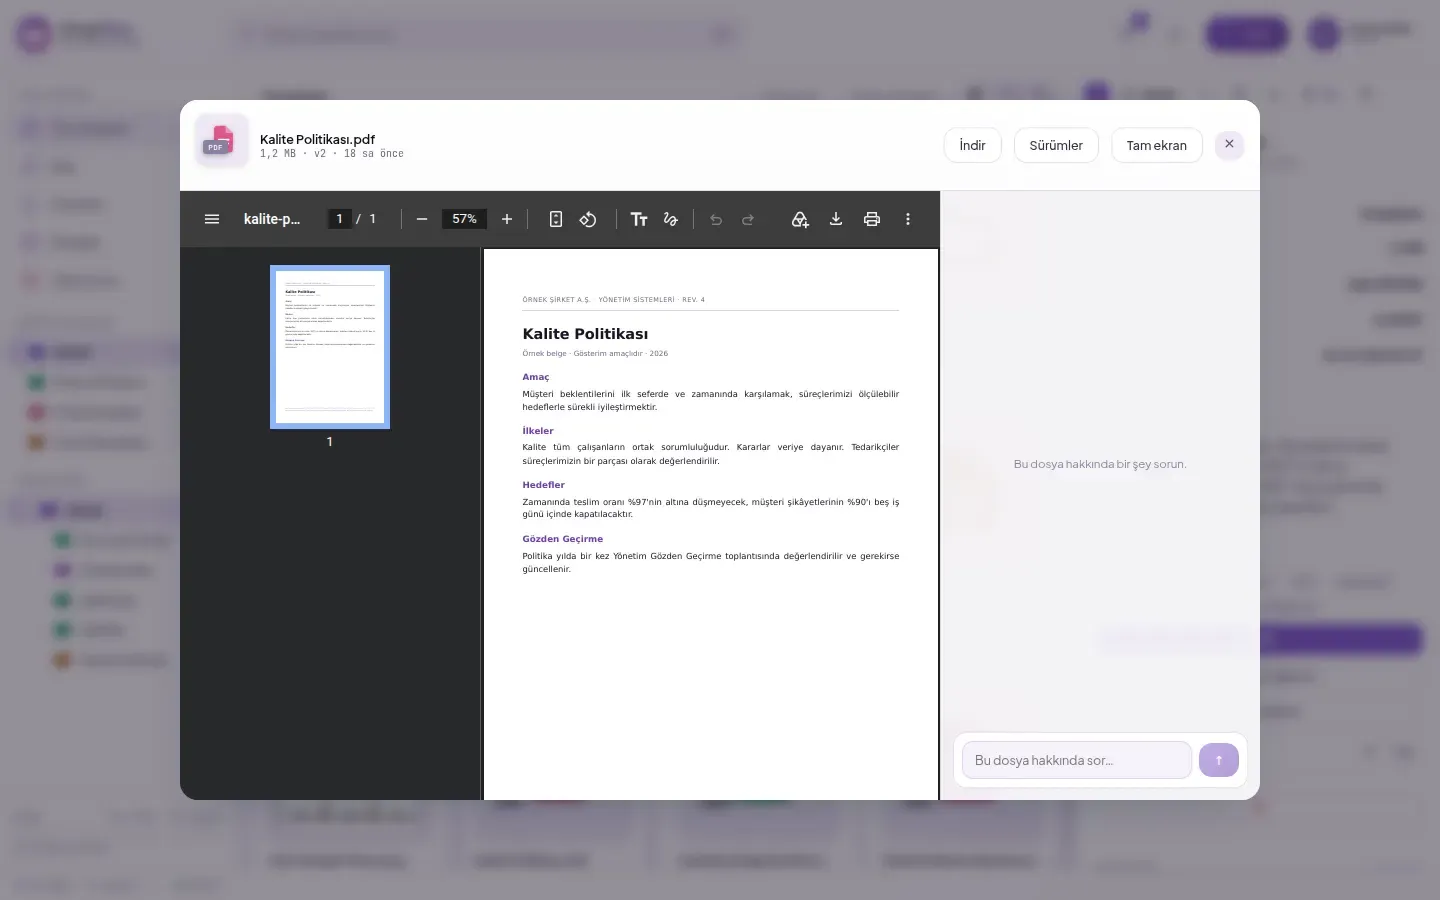Click the '1,2 MB · v2 · 18 sa önce' metadata text
This screenshot has height=900, width=1440.
332,154
